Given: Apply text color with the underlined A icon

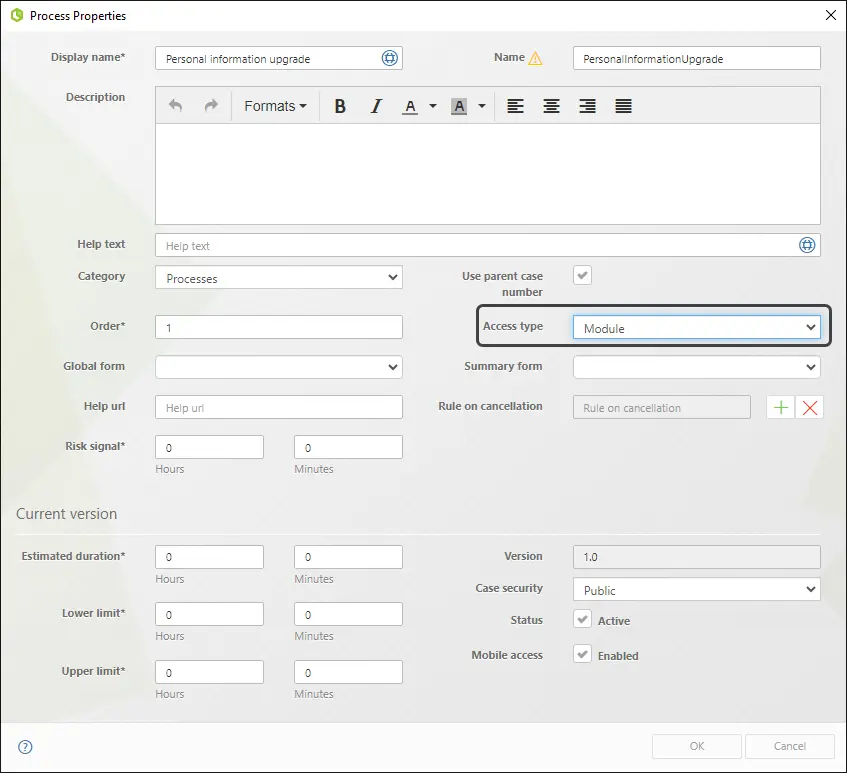Looking at the screenshot, I should (x=410, y=106).
